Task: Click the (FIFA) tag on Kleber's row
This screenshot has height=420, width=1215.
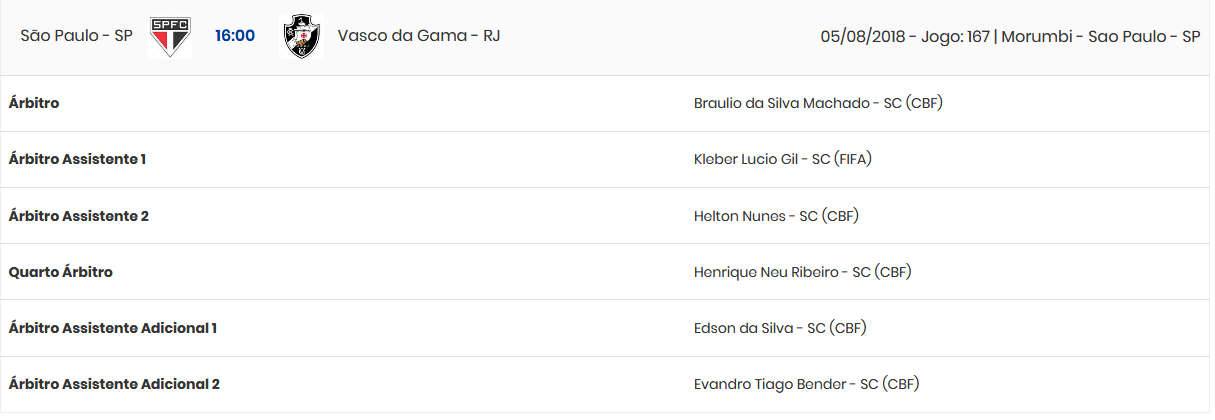Action: 854,159
